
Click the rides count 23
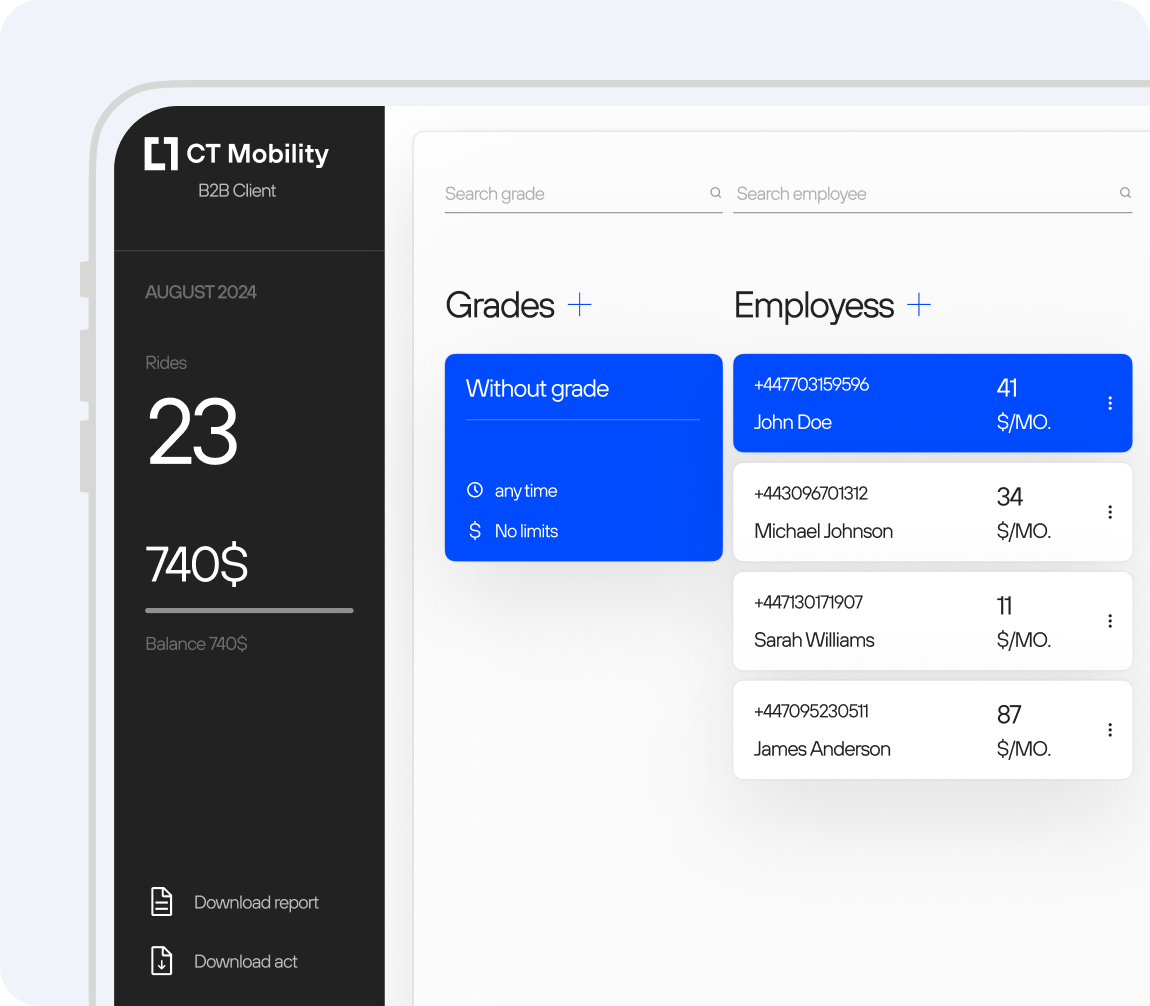(193, 431)
